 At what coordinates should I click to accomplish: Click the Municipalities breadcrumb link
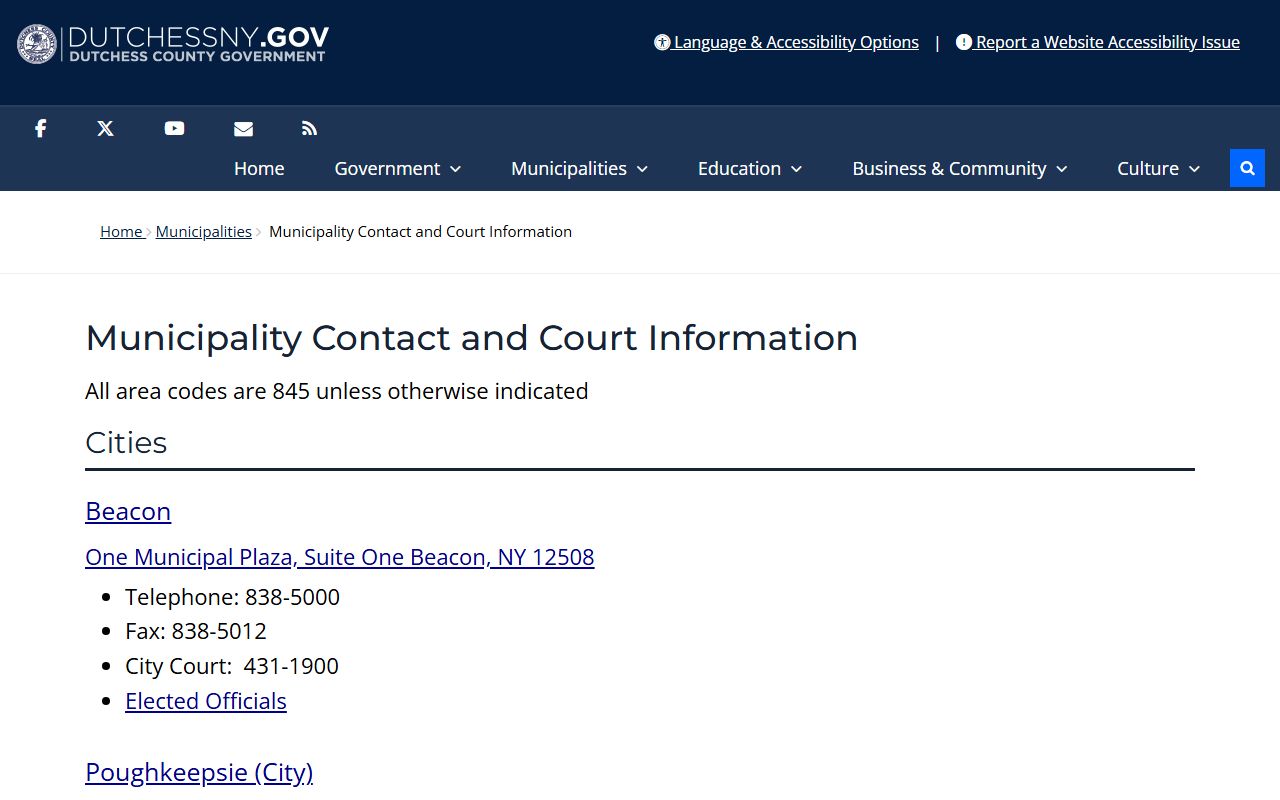(x=204, y=231)
